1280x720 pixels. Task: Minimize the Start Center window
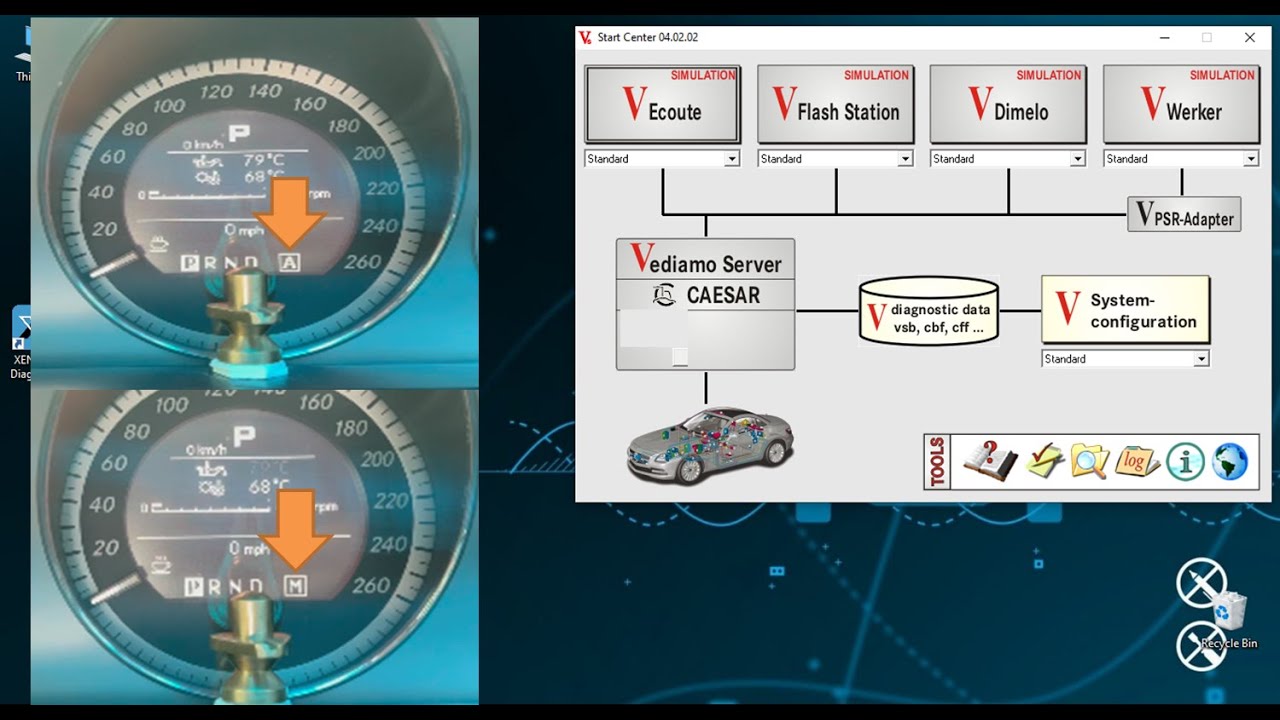coord(1164,38)
